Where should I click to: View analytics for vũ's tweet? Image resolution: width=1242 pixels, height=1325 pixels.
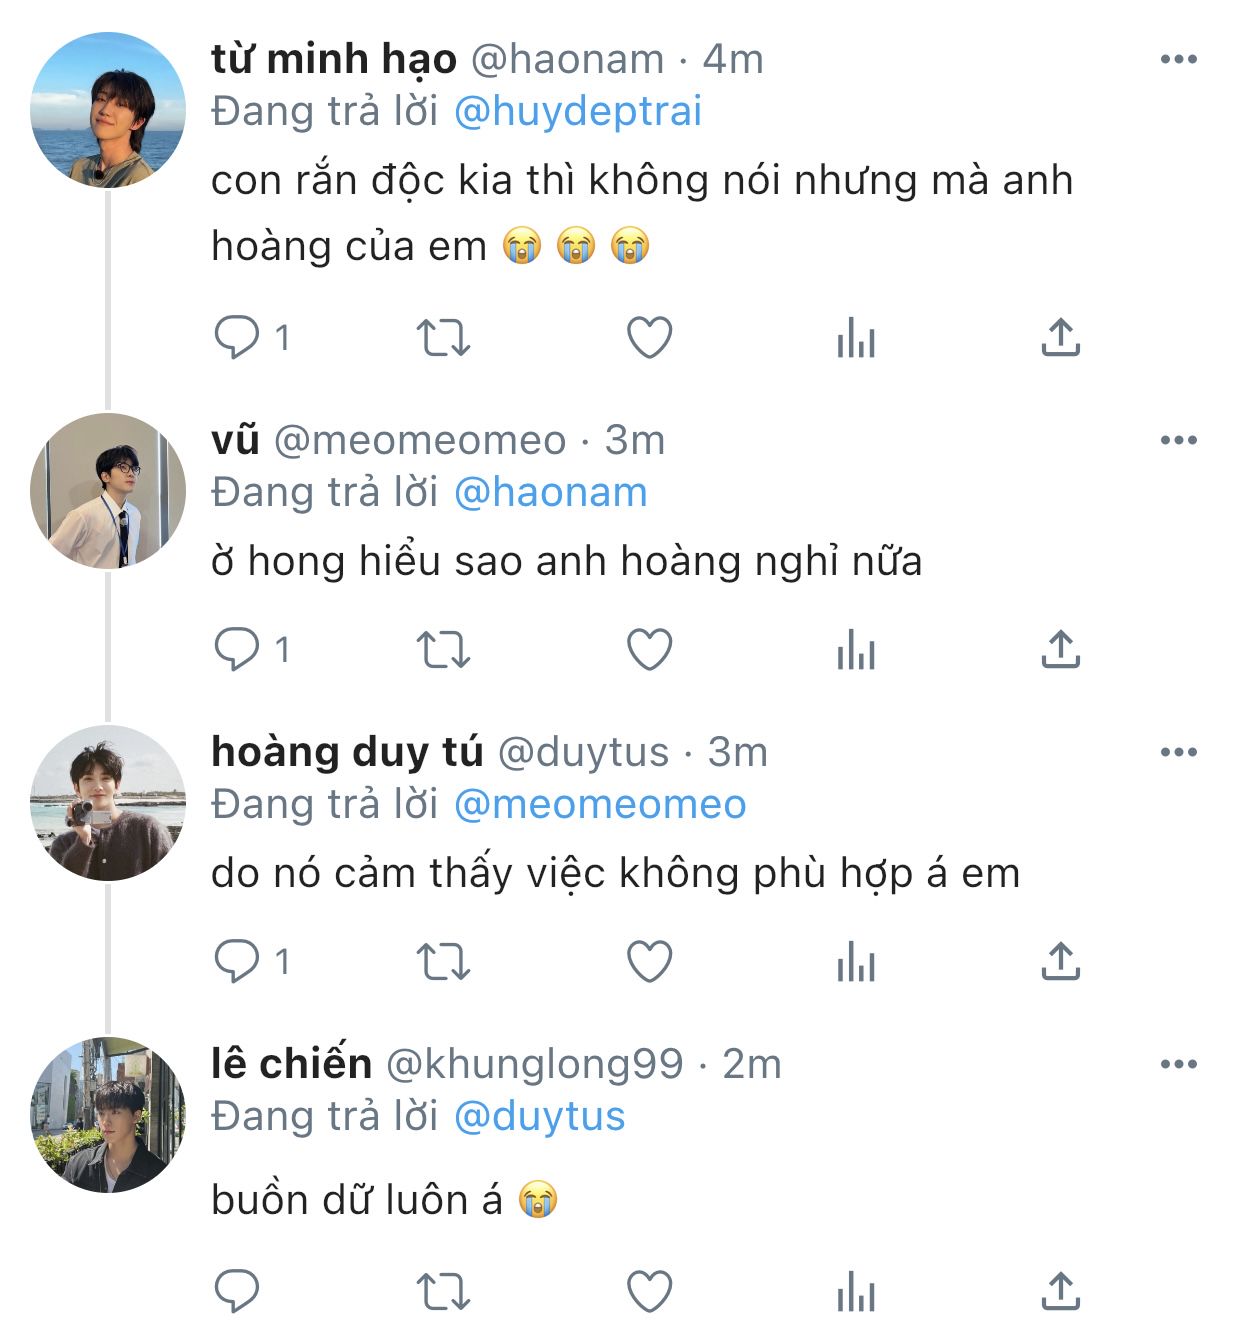pyautogui.click(x=856, y=650)
